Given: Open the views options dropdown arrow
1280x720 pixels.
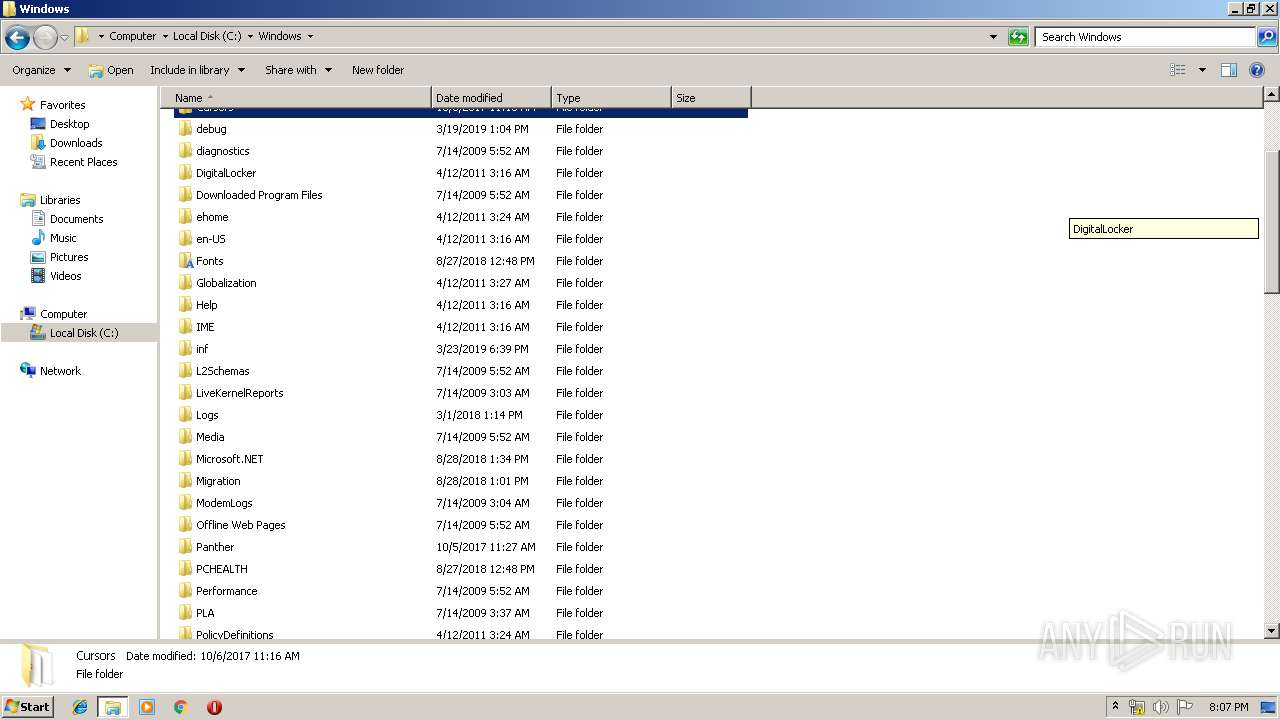Looking at the screenshot, I should click(1202, 70).
